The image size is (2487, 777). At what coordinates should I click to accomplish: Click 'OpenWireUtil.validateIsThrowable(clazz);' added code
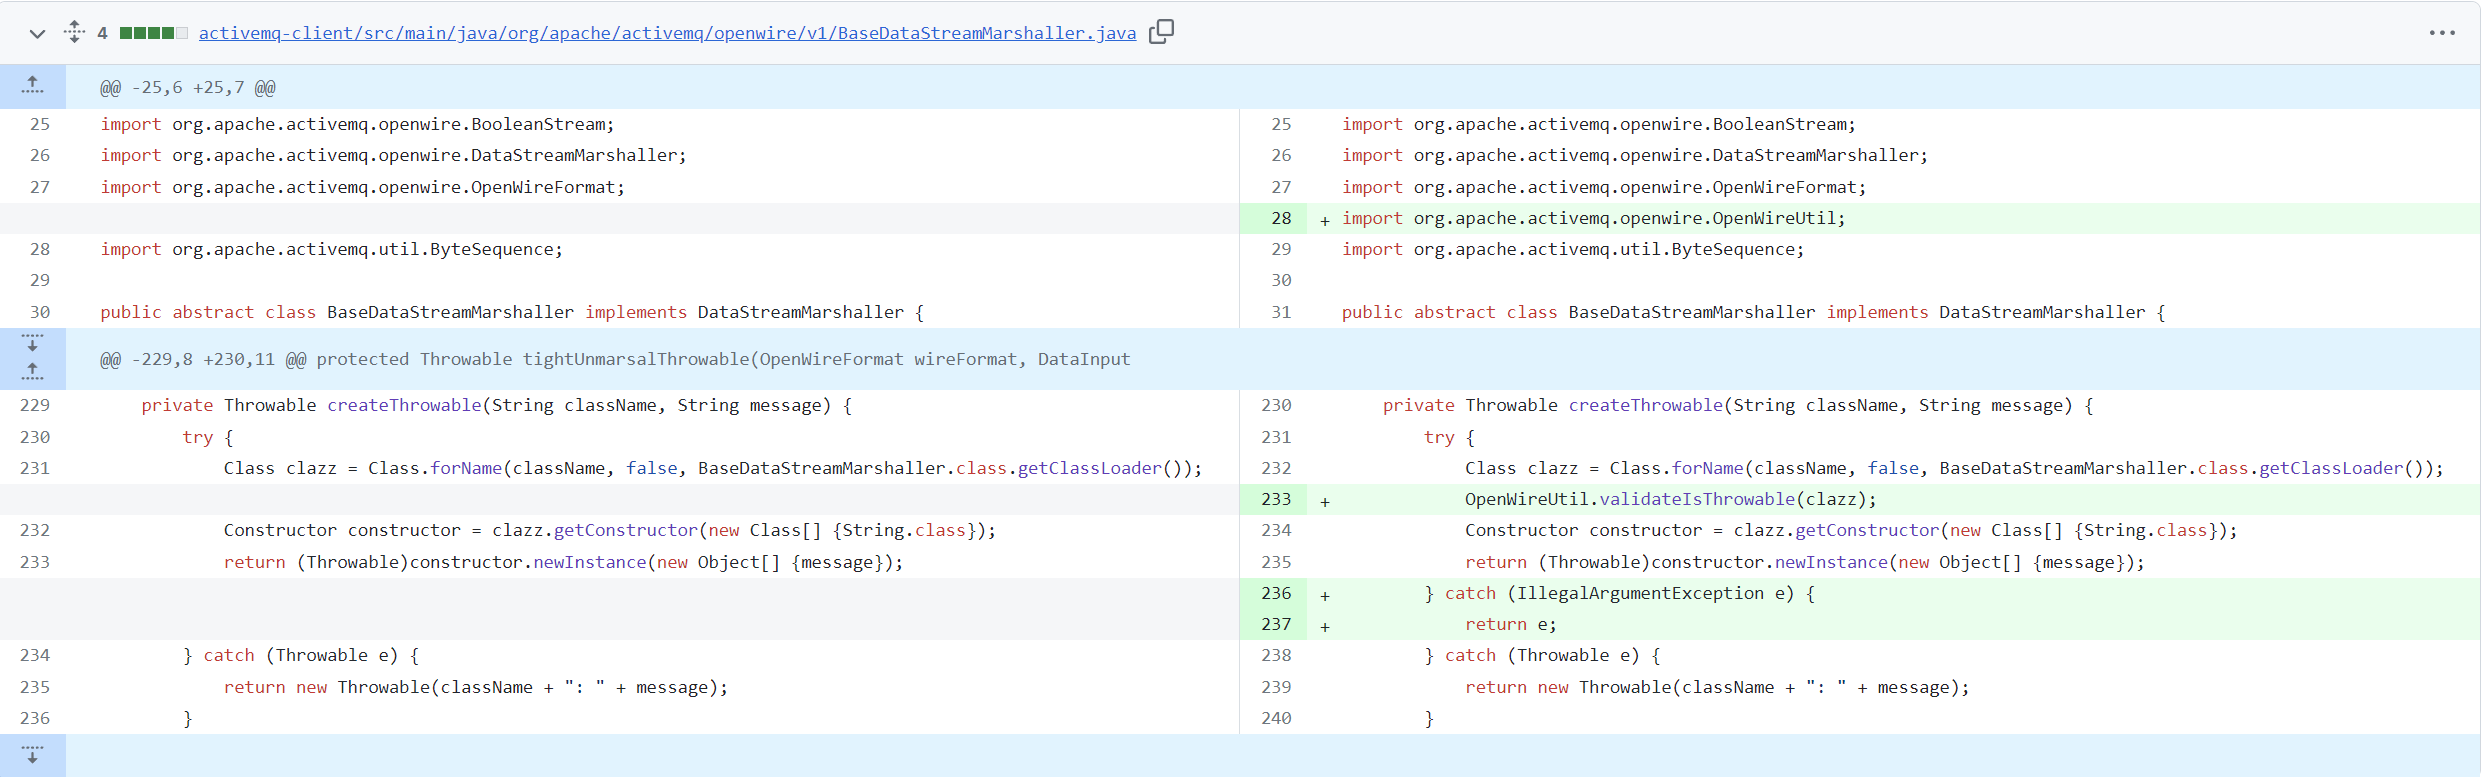point(1670,499)
